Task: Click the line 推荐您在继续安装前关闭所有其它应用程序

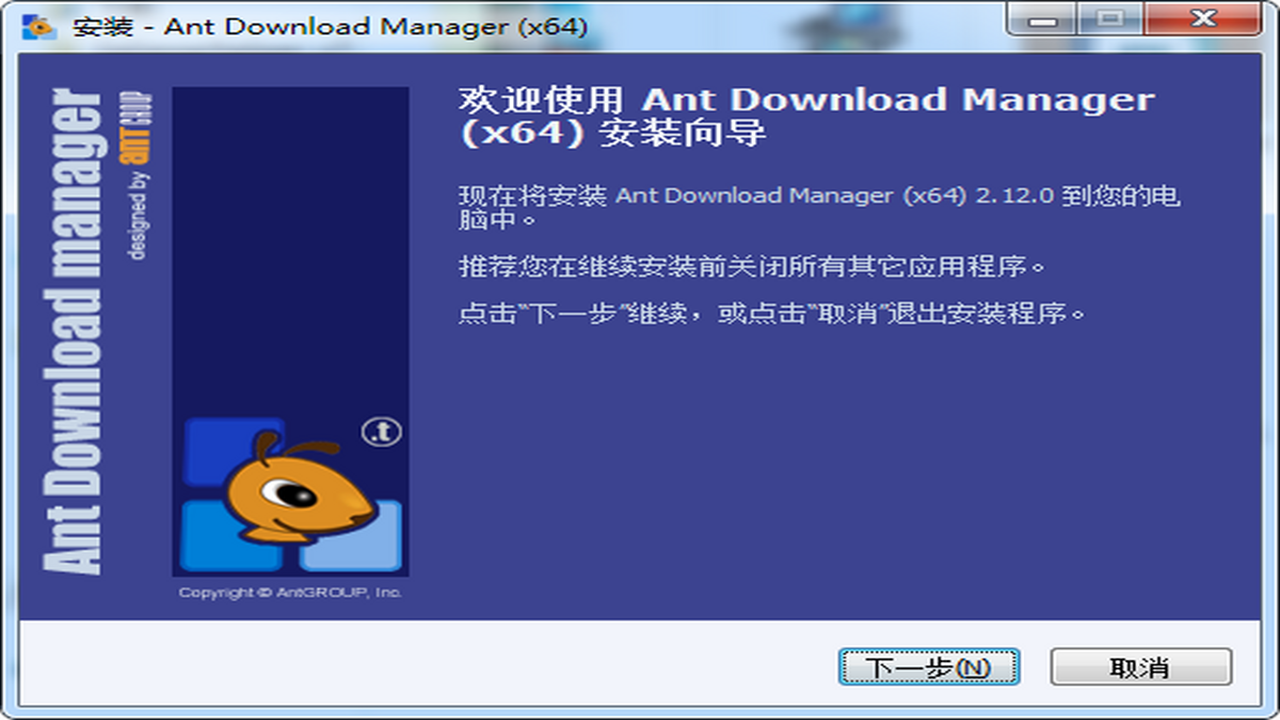Action: (752, 267)
